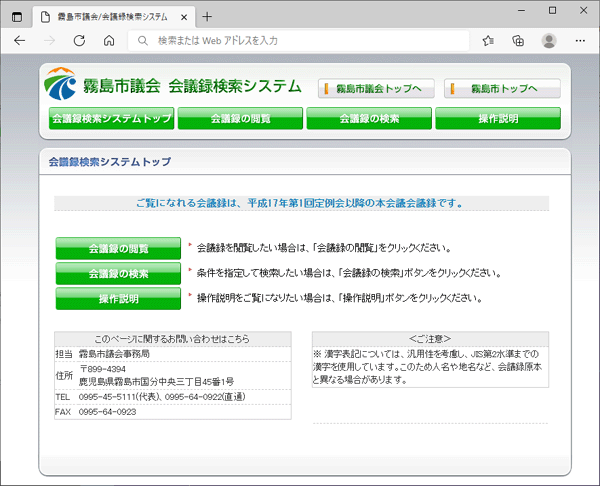The width and height of the screenshot is (600, 486).
Task: Open the user profile avatar
Action: (549, 41)
